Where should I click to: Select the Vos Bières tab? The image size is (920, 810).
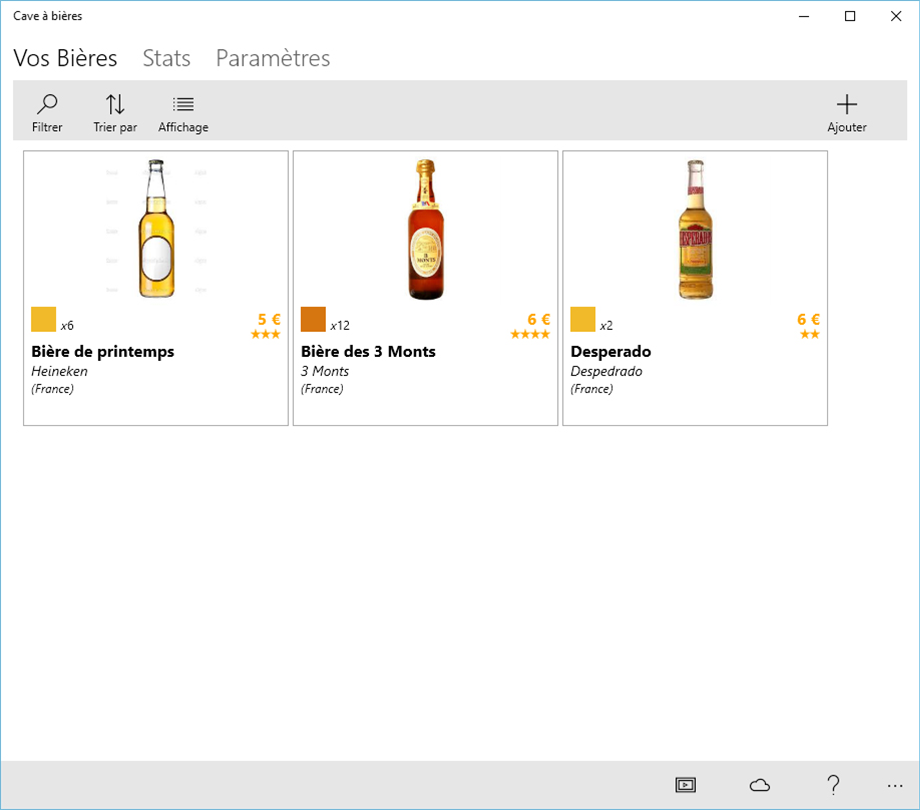[65, 58]
